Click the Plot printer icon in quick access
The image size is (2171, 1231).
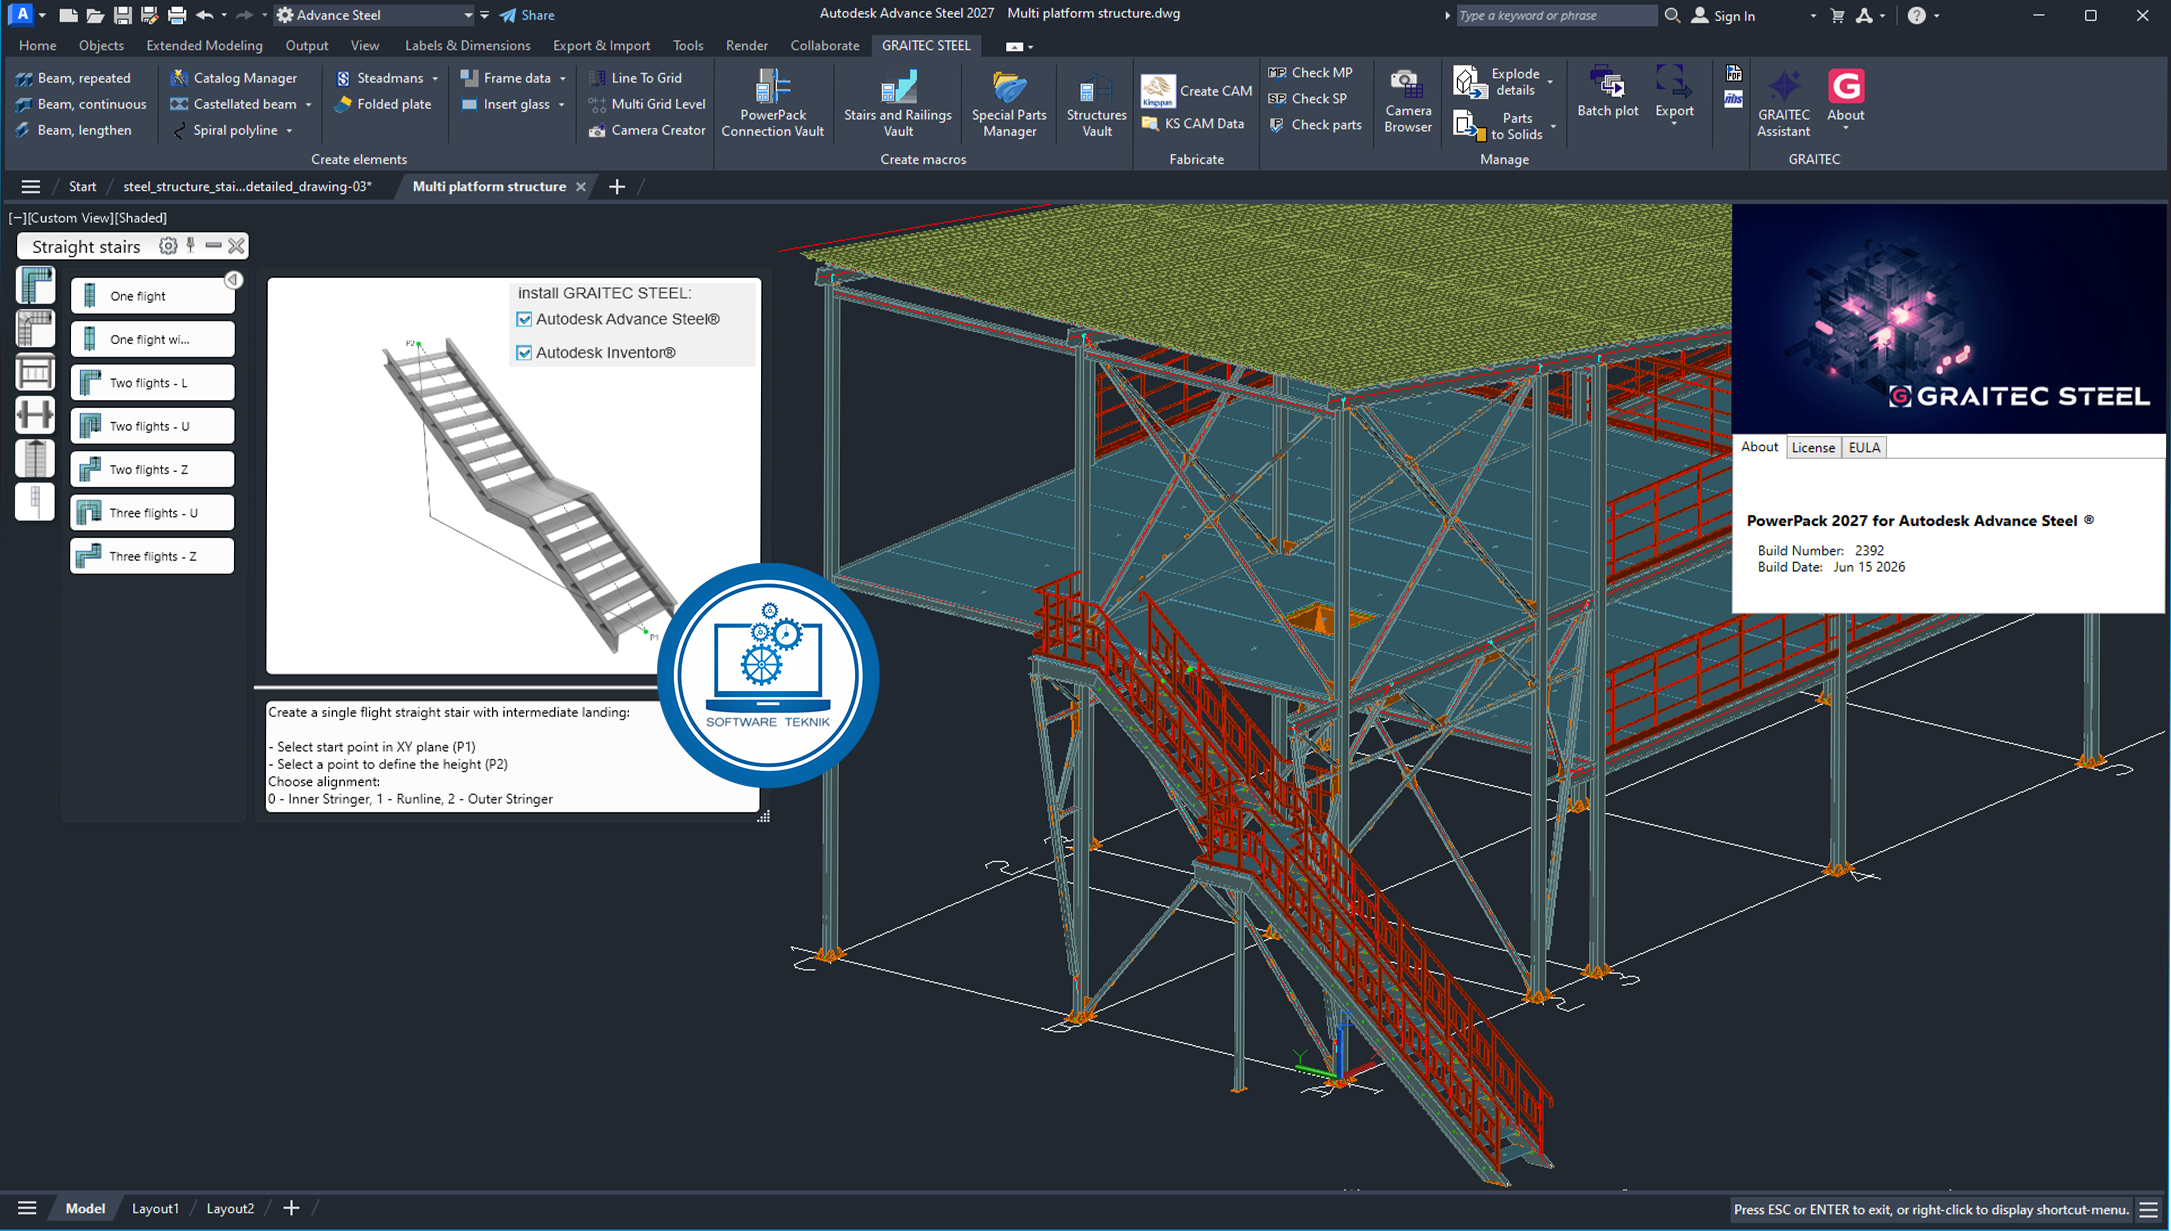pyautogui.click(x=176, y=15)
